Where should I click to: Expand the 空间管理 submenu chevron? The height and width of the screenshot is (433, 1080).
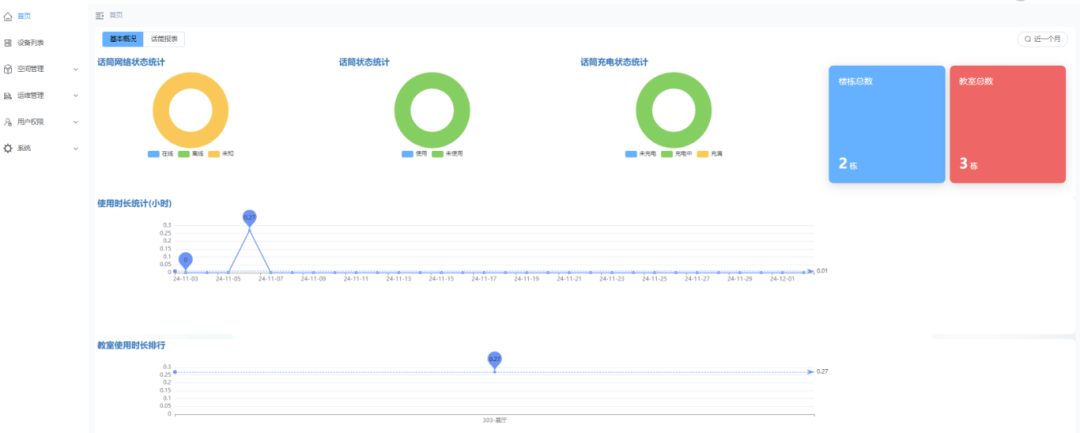pyautogui.click(x=75, y=69)
